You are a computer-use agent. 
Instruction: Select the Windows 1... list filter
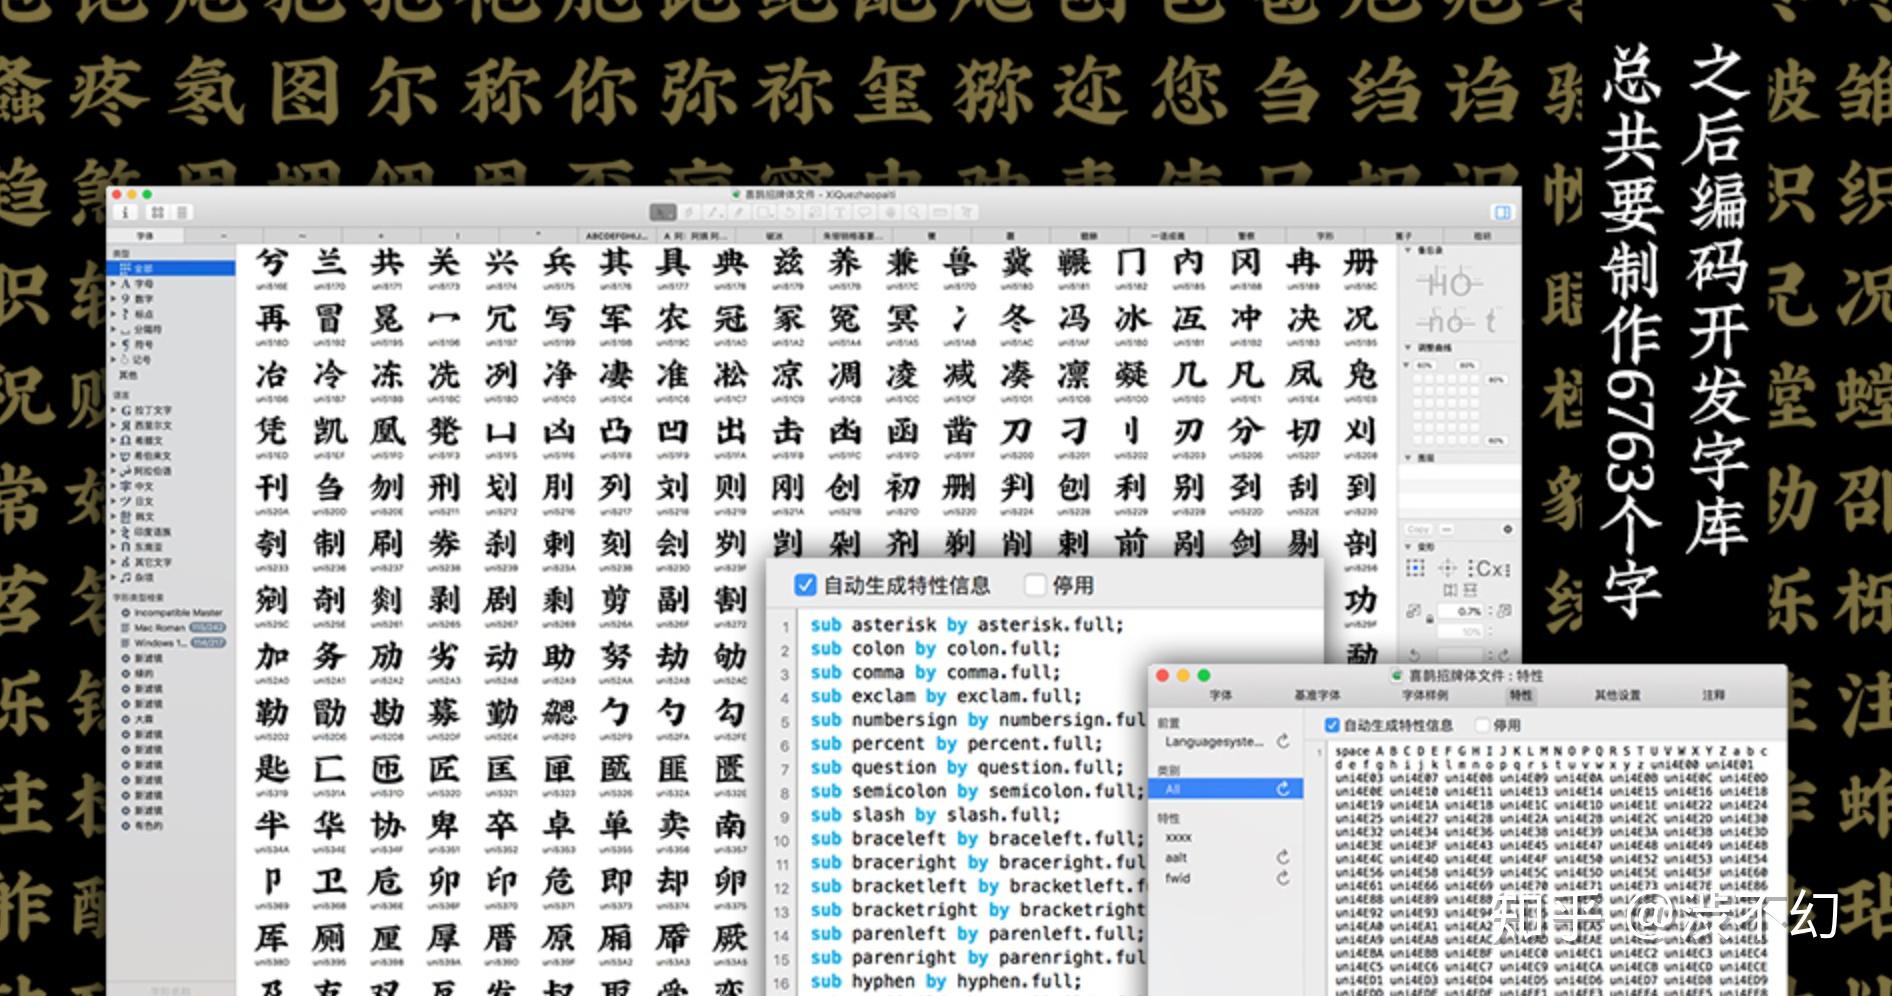tap(173, 643)
